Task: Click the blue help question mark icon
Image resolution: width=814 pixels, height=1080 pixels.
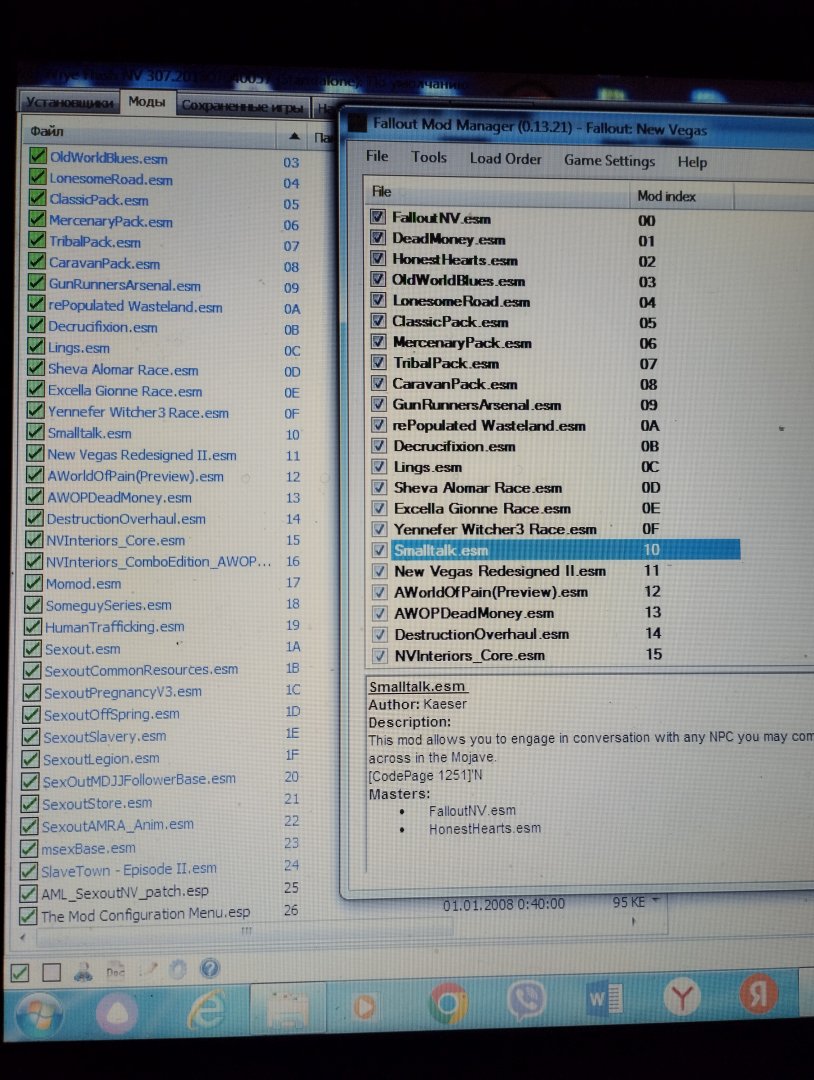Action: click(209, 968)
